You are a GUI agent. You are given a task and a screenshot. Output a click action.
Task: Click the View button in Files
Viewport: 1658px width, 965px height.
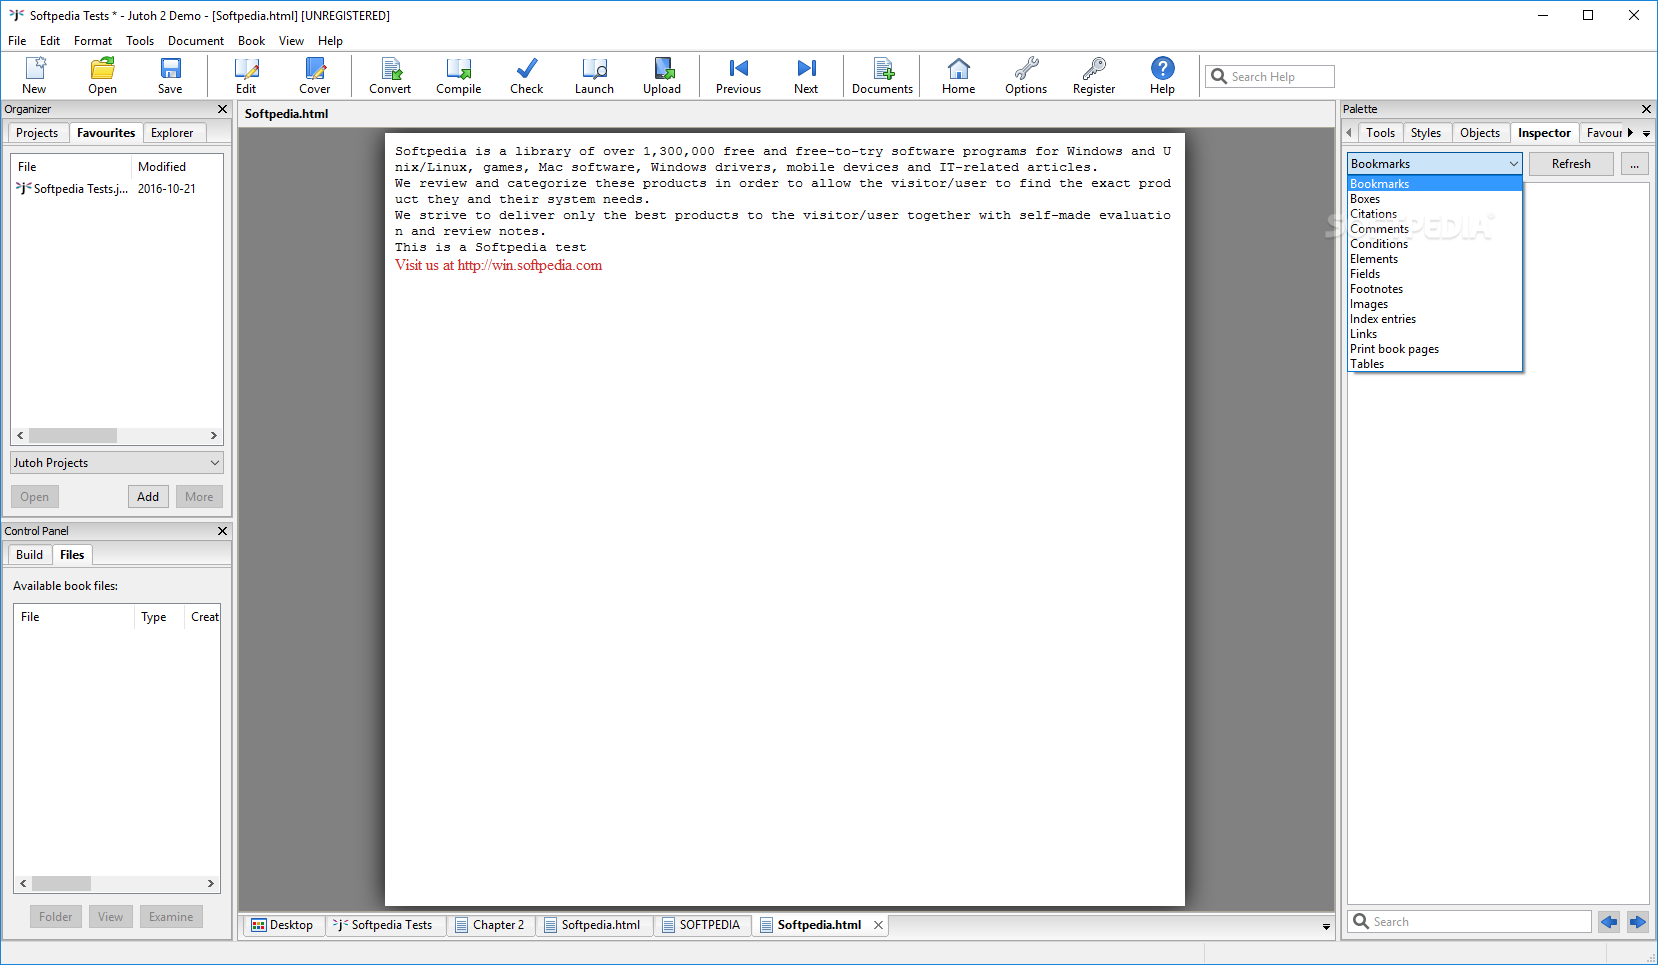click(110, 917)
